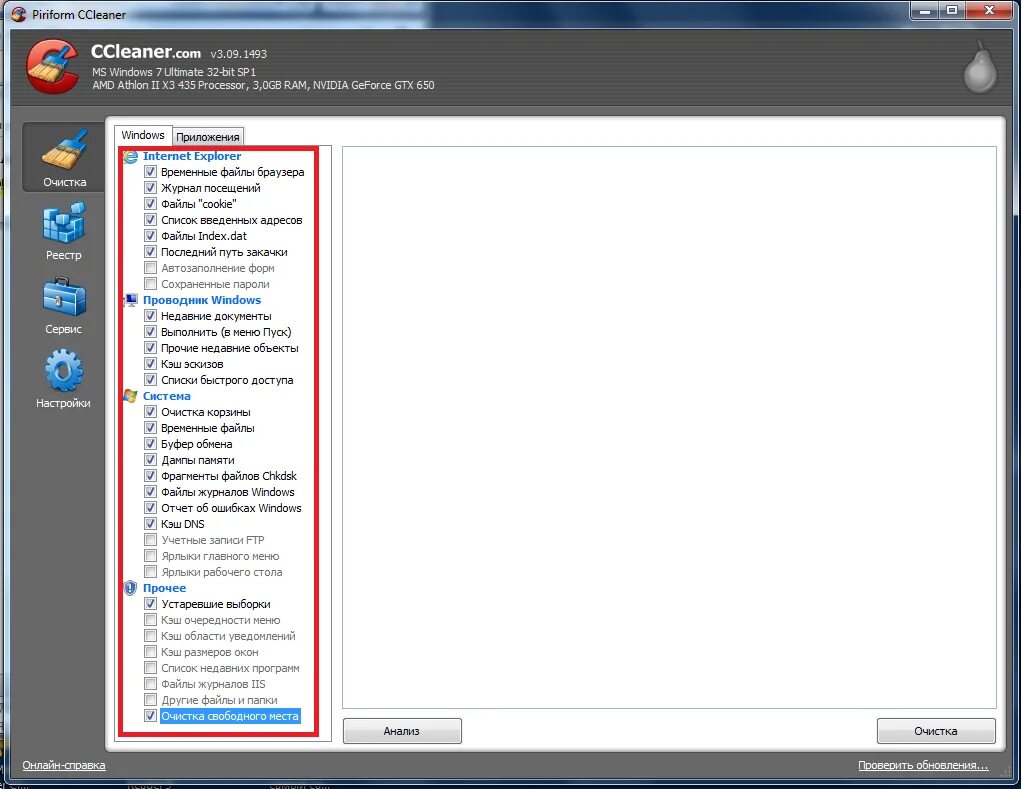Click the Очистка button at bottom right

pyautogui.click(x=936, y=731)
